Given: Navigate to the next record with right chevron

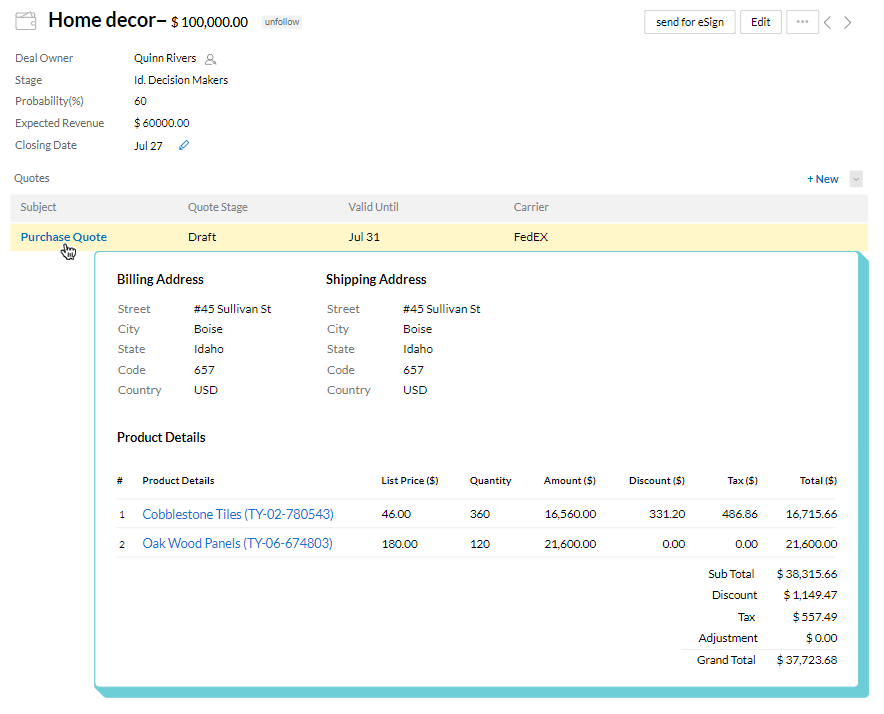Looking at the screenshot, I should (x=848, y=21).
